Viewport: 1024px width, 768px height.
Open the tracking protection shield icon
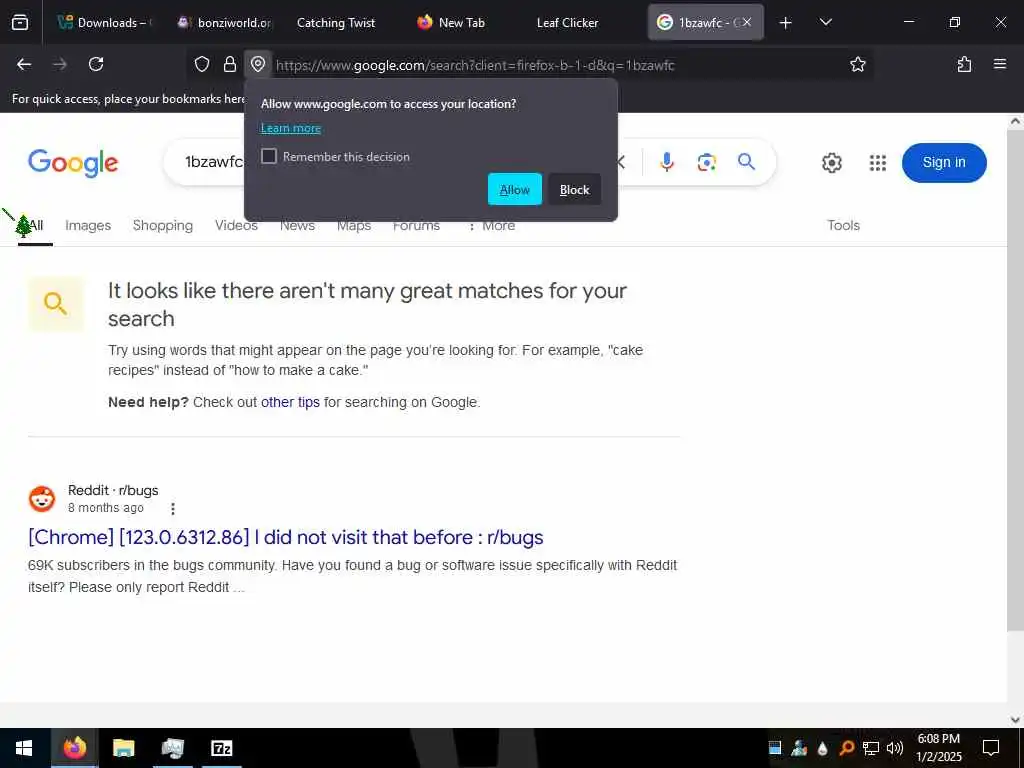click(x=202, y=64)
